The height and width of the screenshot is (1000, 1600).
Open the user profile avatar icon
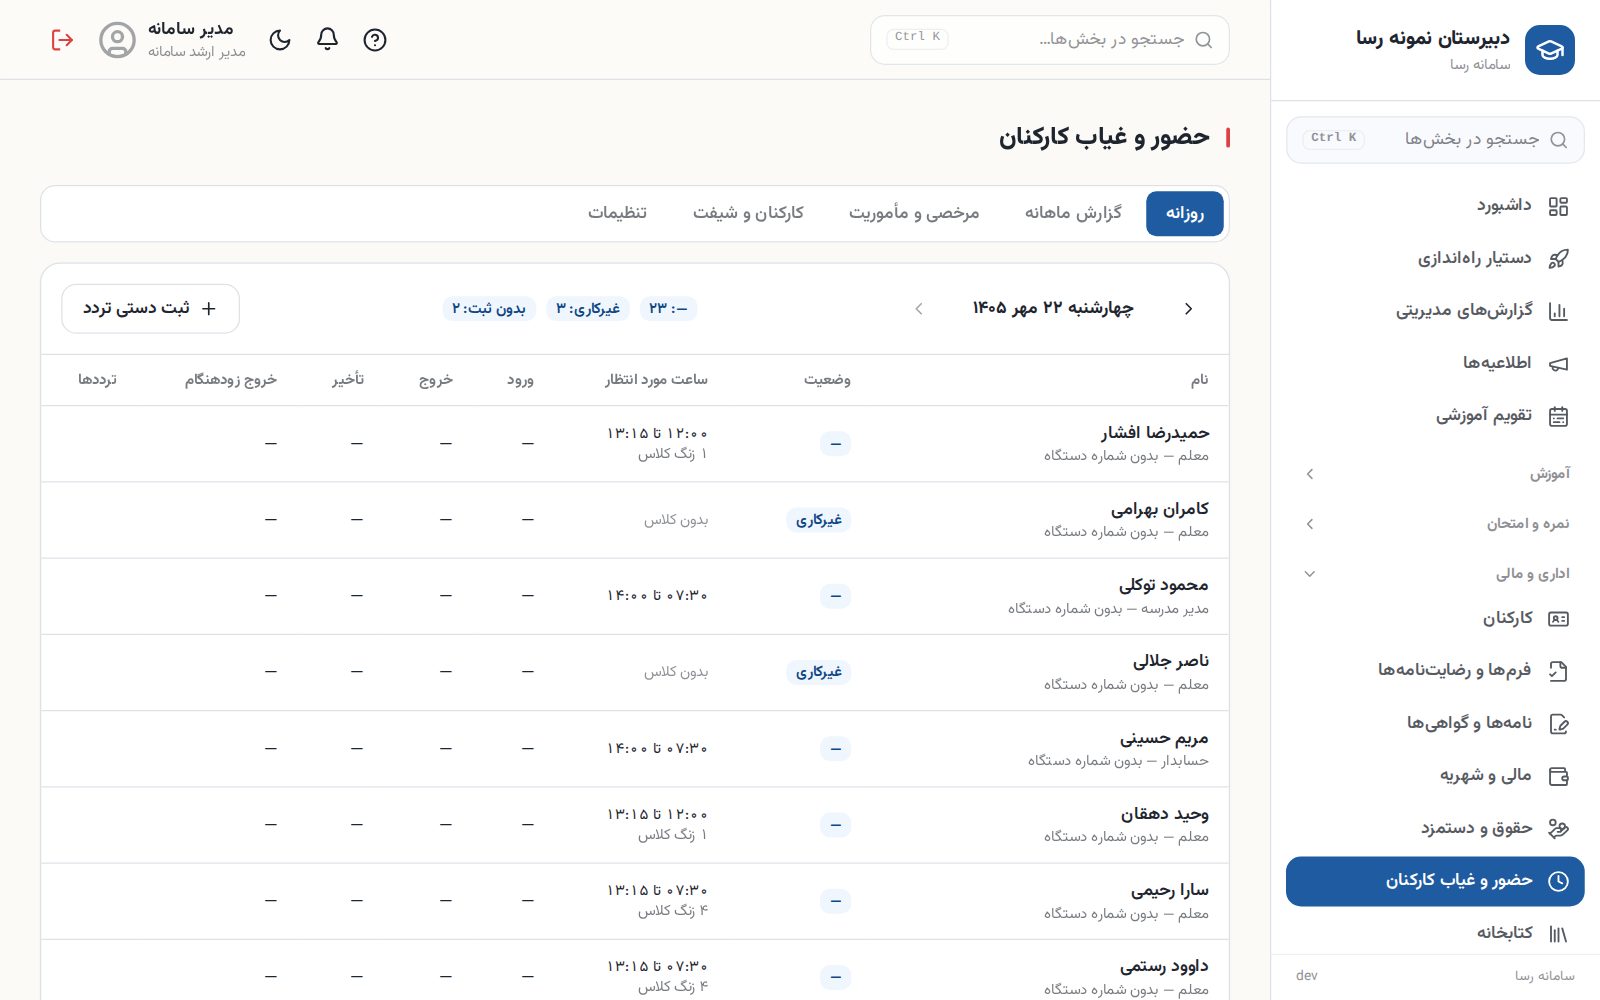[x=117, y=40]
